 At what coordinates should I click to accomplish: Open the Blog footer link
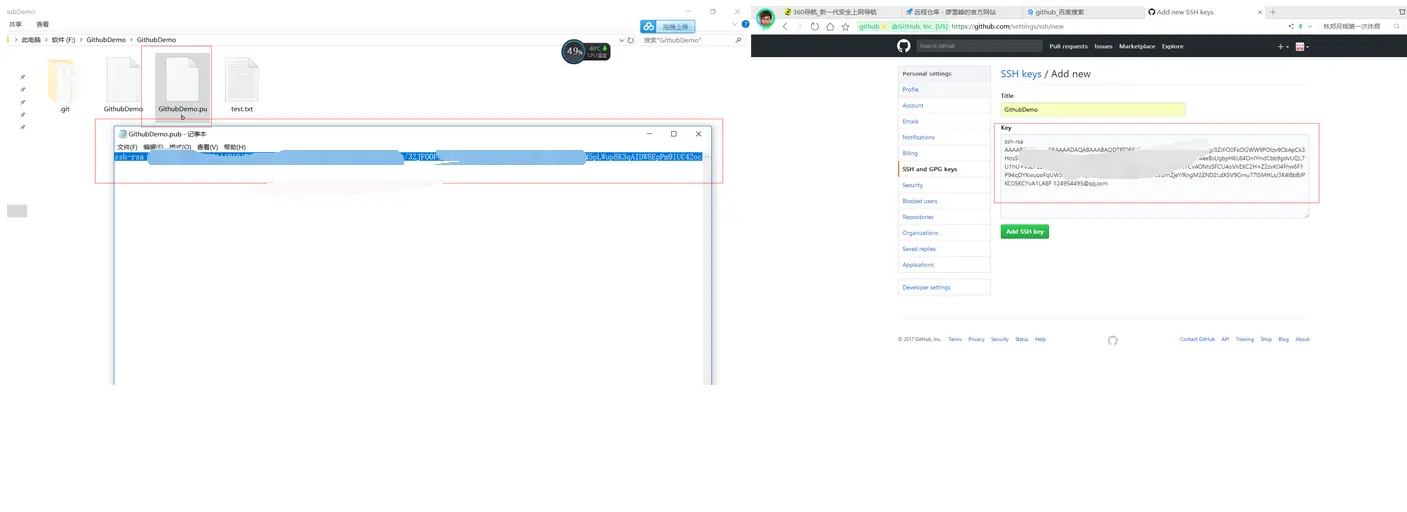tap(1283, 339)
